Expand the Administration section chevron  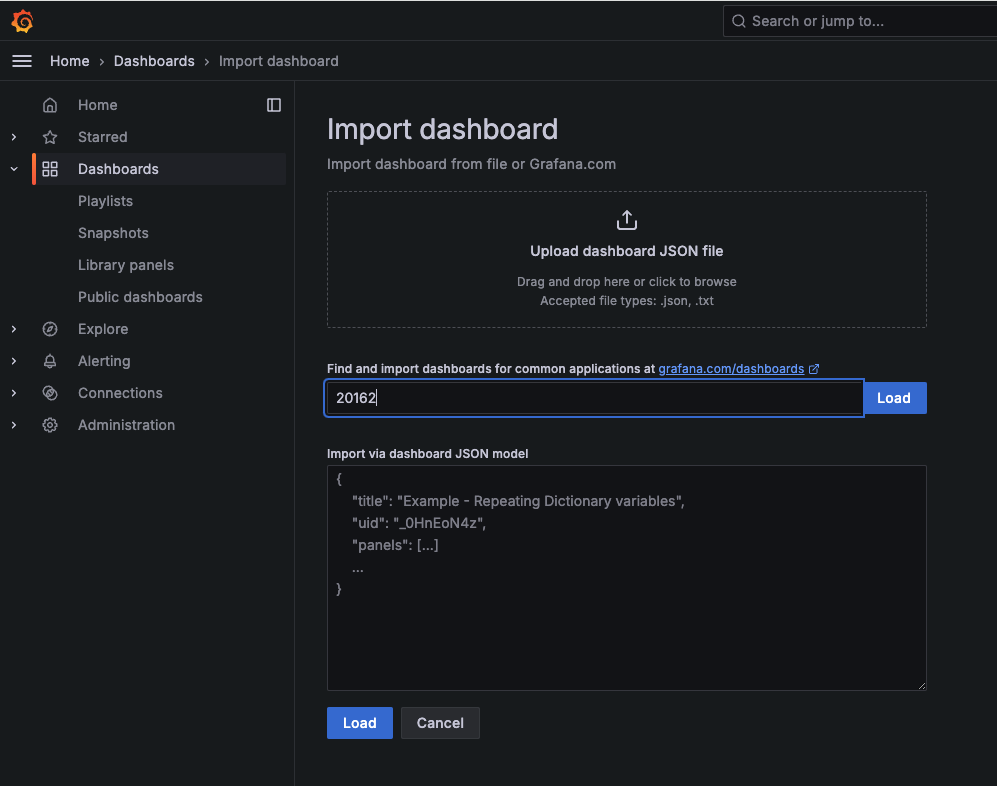[x=14, y=425]
